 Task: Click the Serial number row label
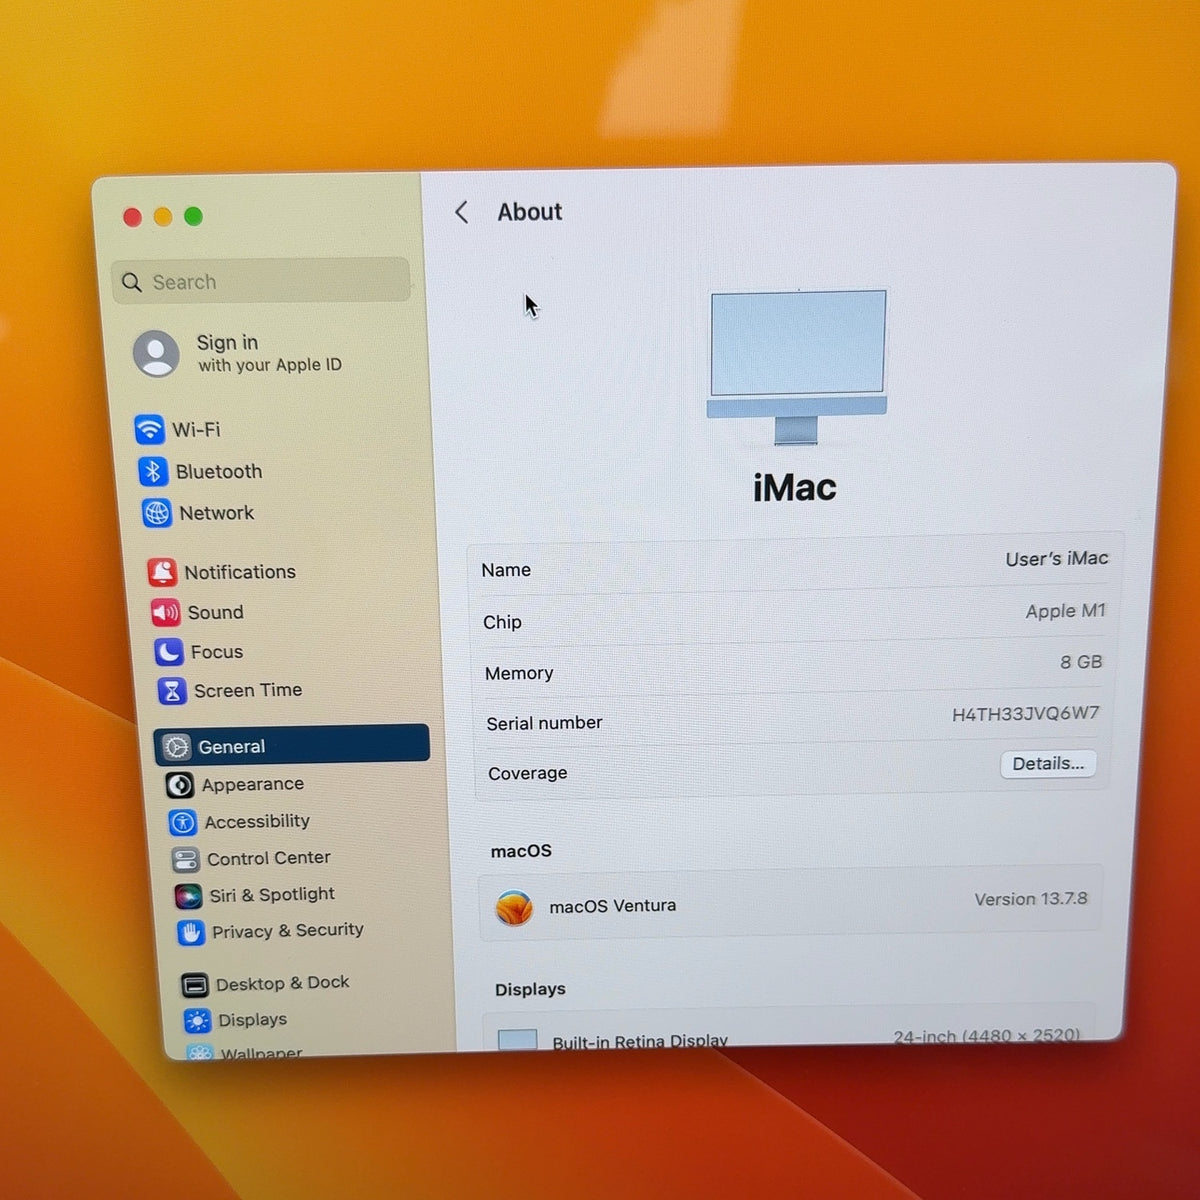(544, 723)
